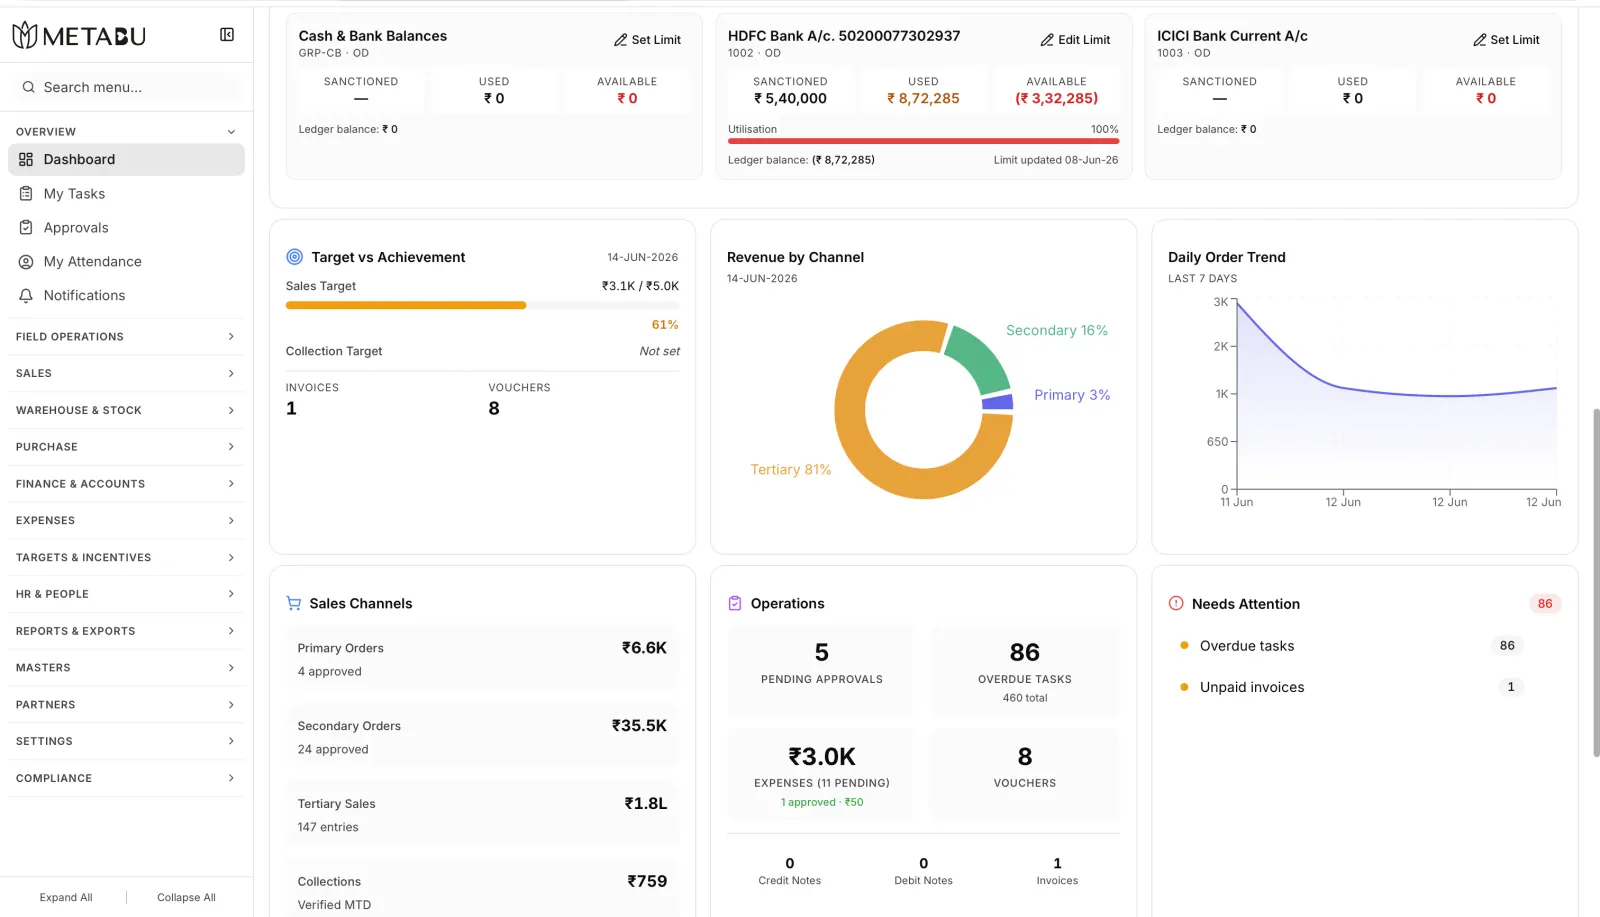Image resolution: width=1600 pixels, height=917 pixels.
Task: Collapse the sidebar using the panel icon
Action: (x=227, y=35)
